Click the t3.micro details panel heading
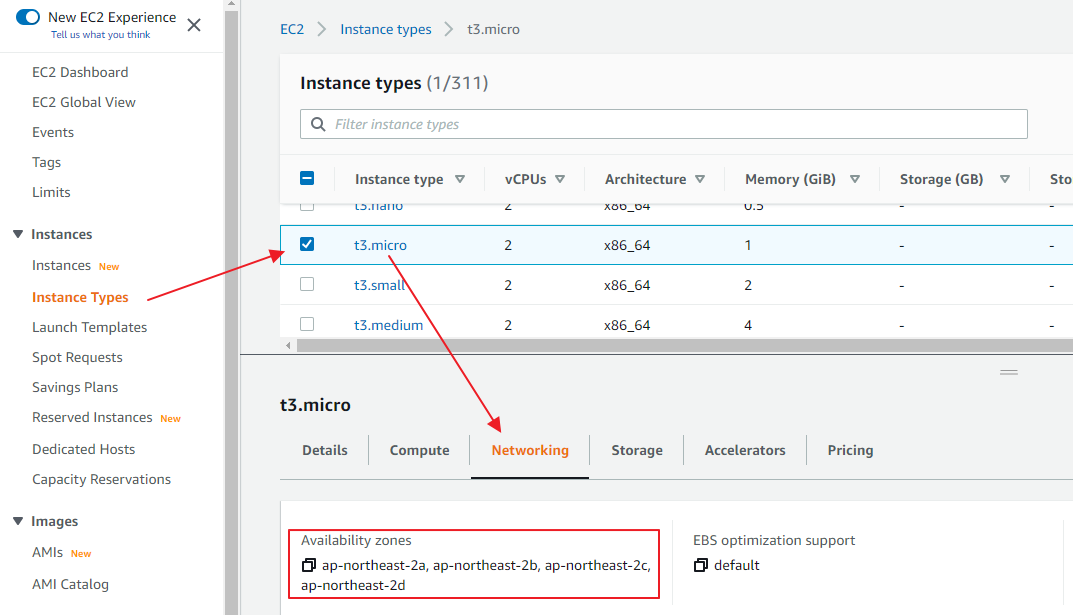The width and height of the screenshot is (1073, 615). pos(315,405)
